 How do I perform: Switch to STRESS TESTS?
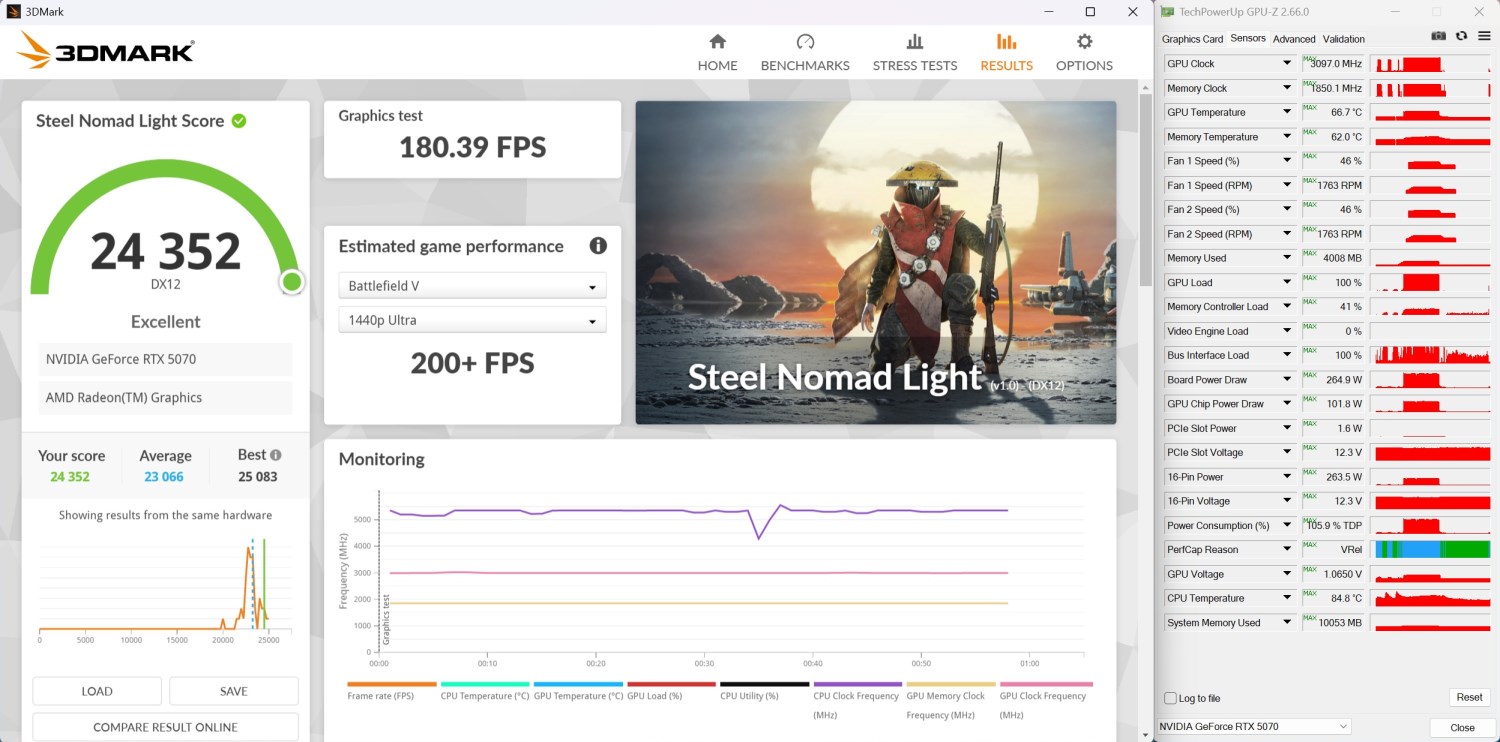tap(915, 53)
